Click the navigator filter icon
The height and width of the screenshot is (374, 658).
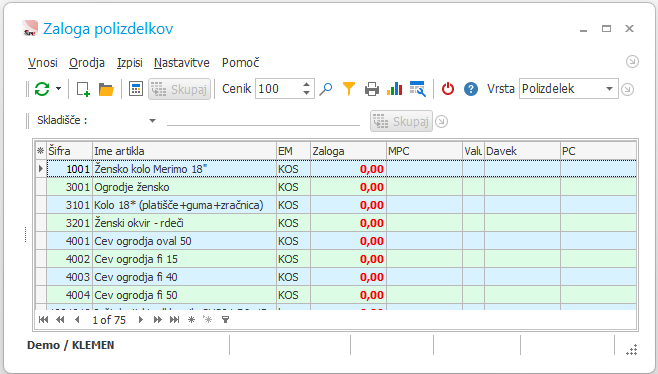coord(225,320)
